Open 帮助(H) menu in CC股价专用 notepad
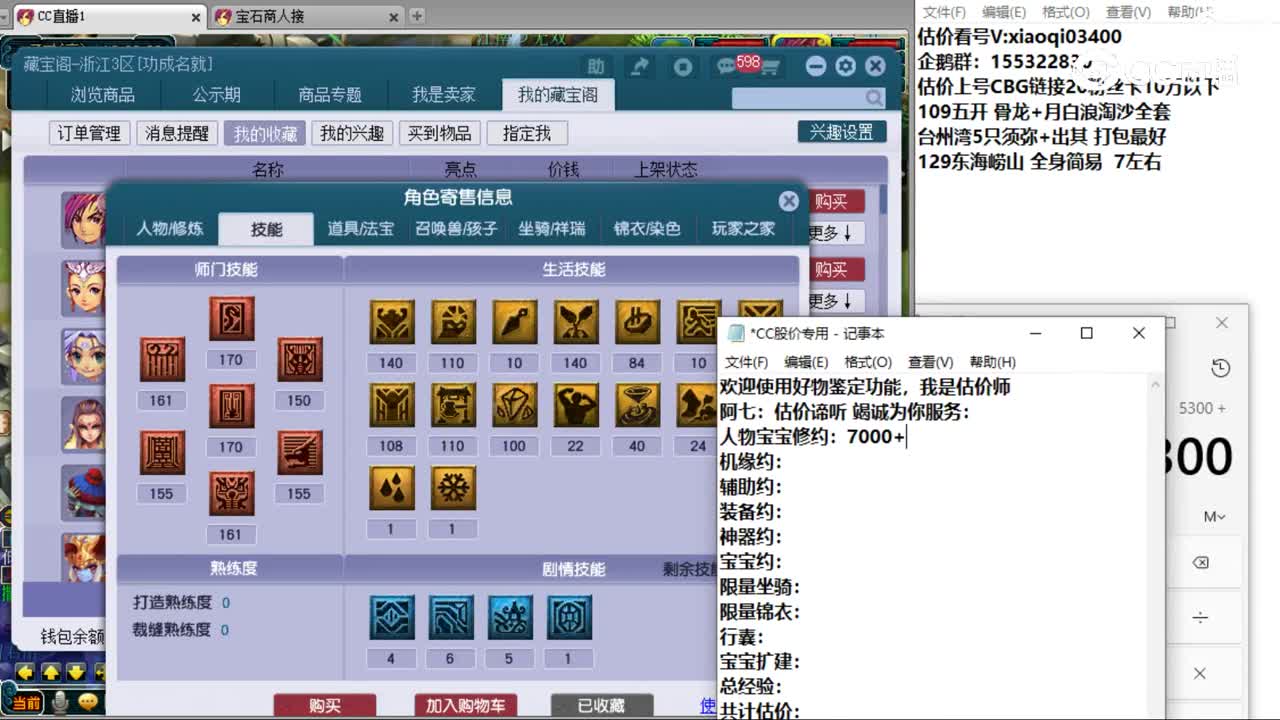1280x720 pixels. pos(993,362)
